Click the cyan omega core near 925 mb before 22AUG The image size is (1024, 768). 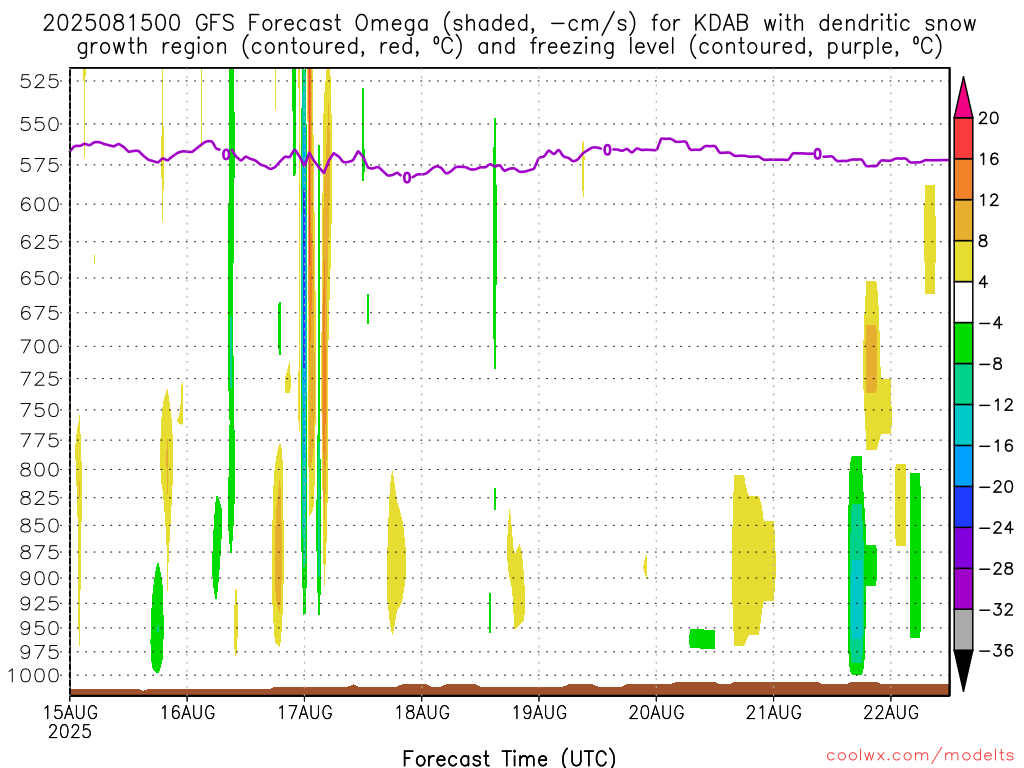pos(856,598)
